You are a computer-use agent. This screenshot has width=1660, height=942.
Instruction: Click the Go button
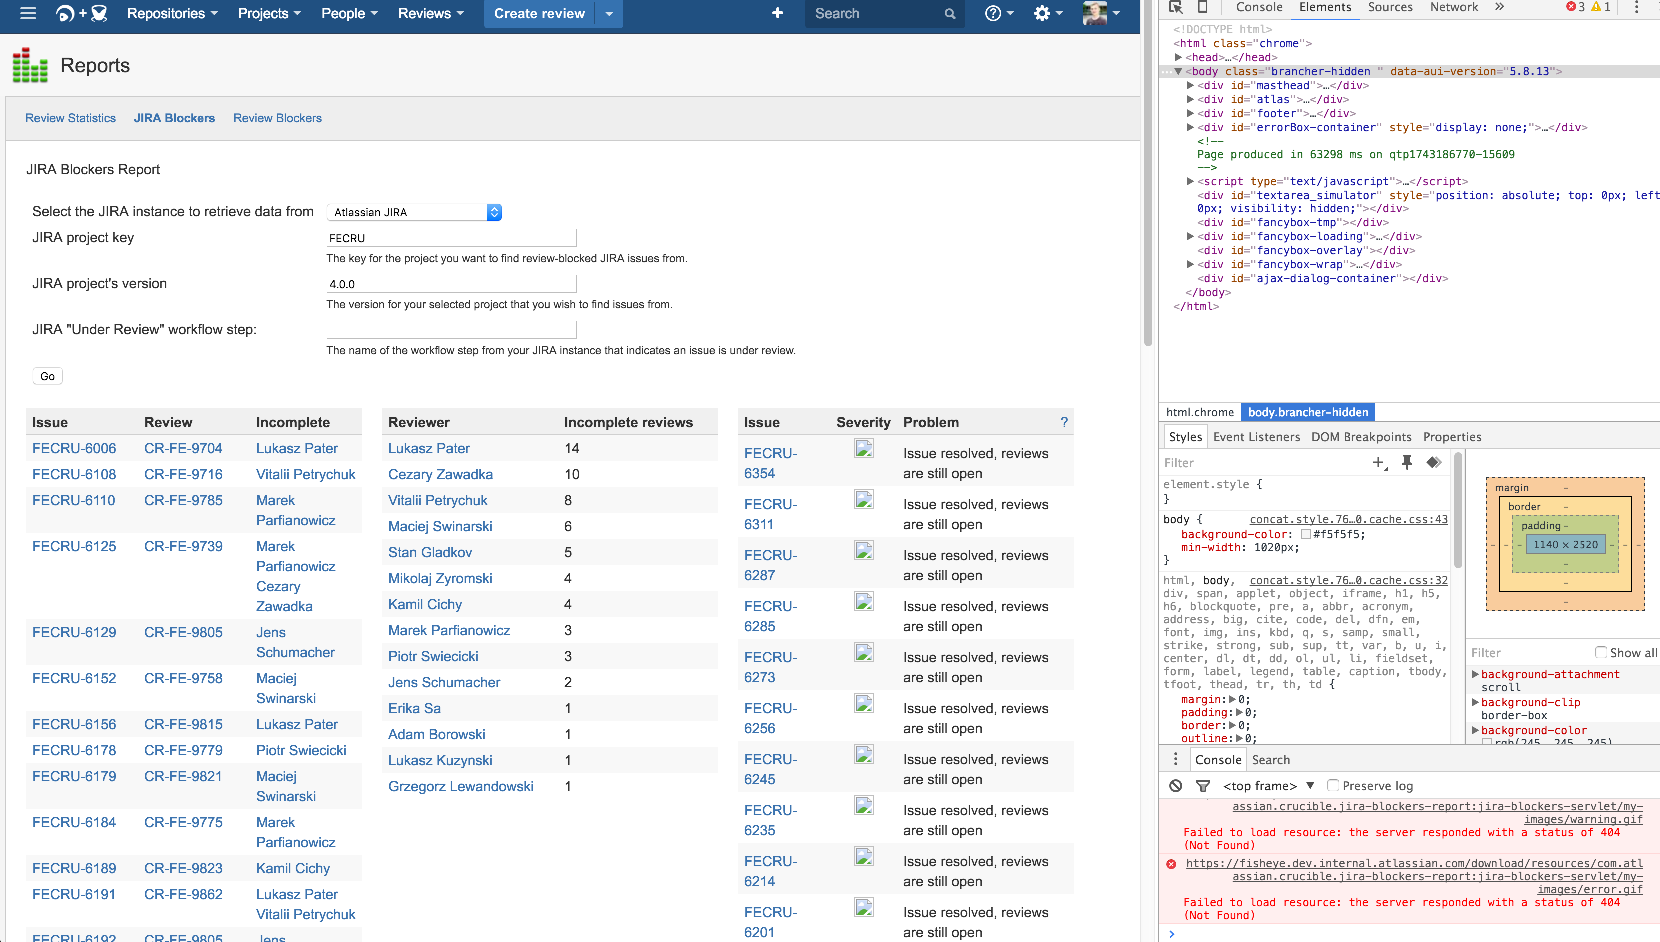coord(47,376)
